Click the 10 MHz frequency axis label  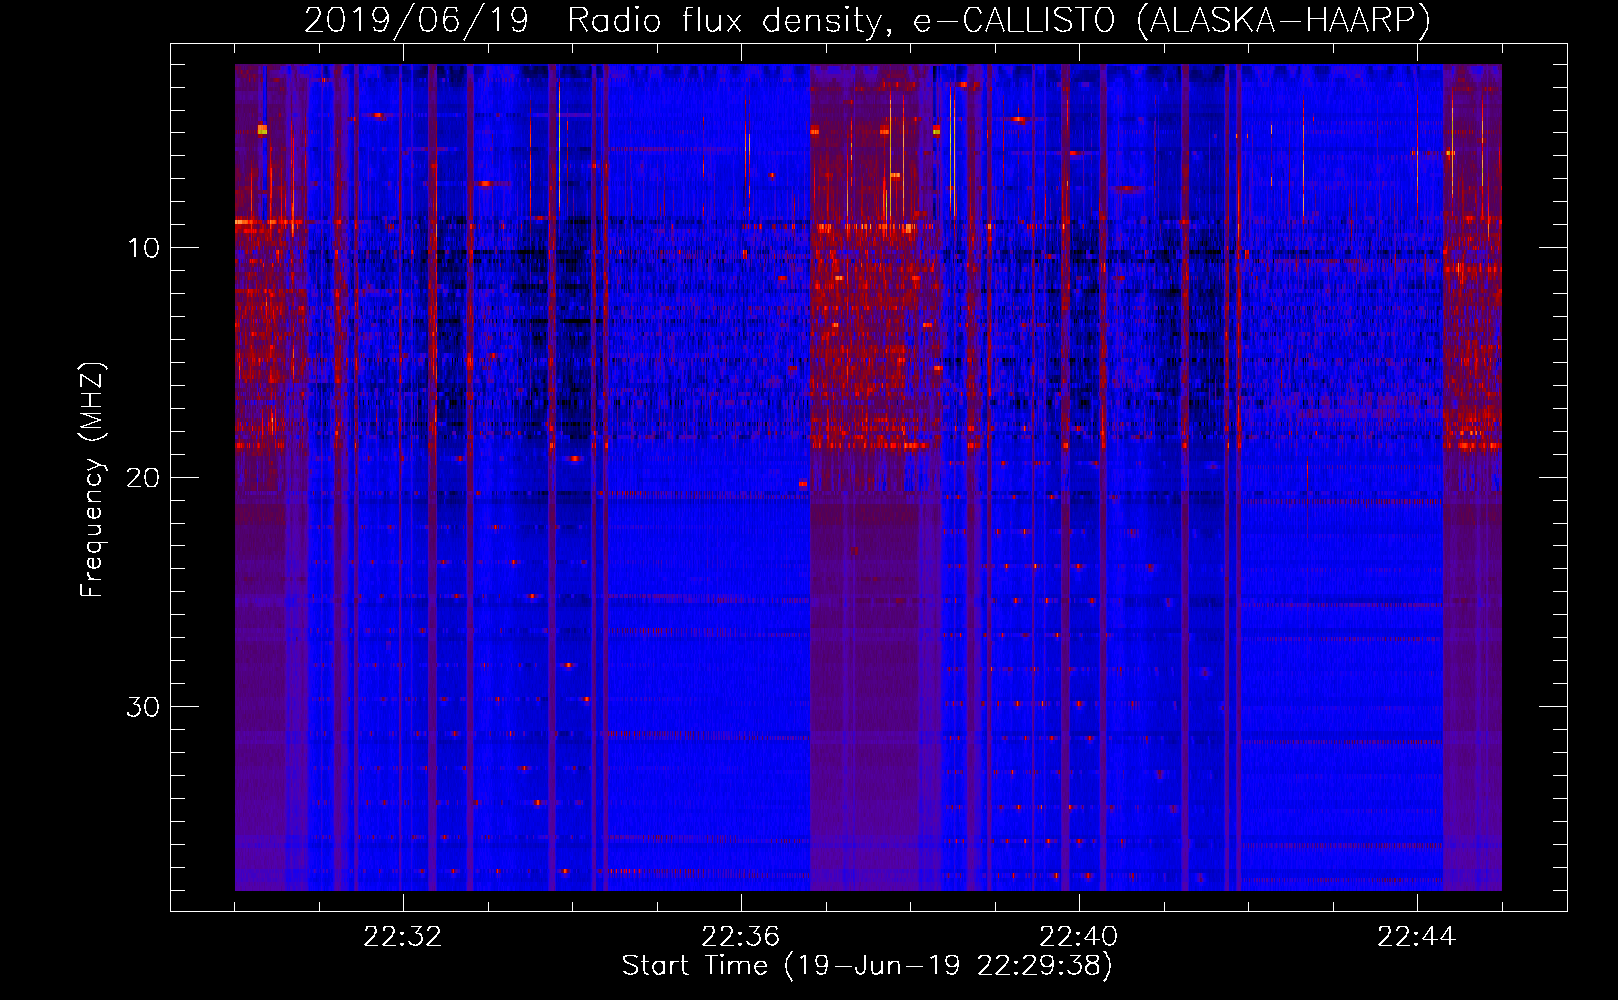(x=144, y=248)
